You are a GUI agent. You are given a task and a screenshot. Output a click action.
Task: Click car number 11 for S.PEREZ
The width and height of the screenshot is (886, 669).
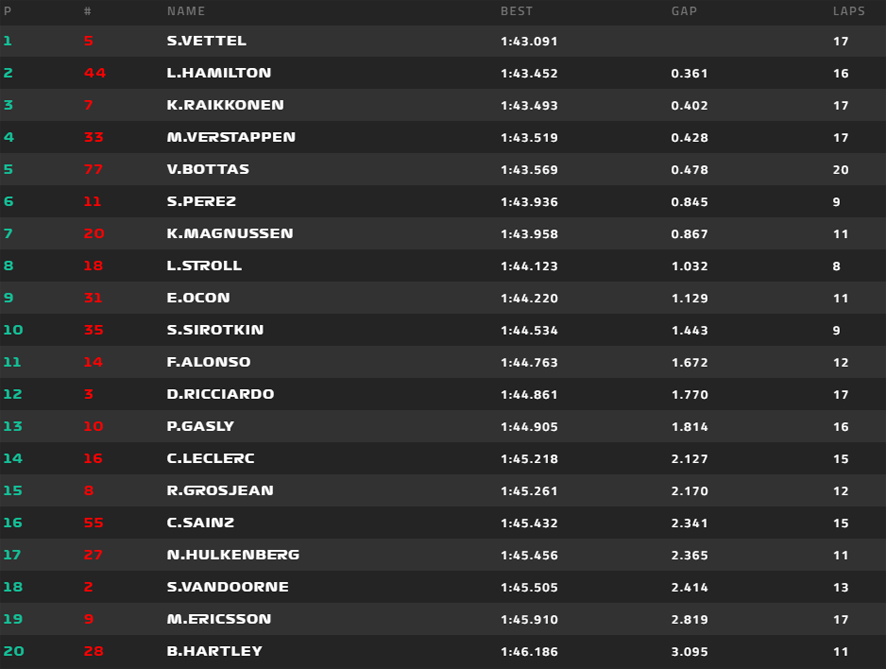coord(92,202)
